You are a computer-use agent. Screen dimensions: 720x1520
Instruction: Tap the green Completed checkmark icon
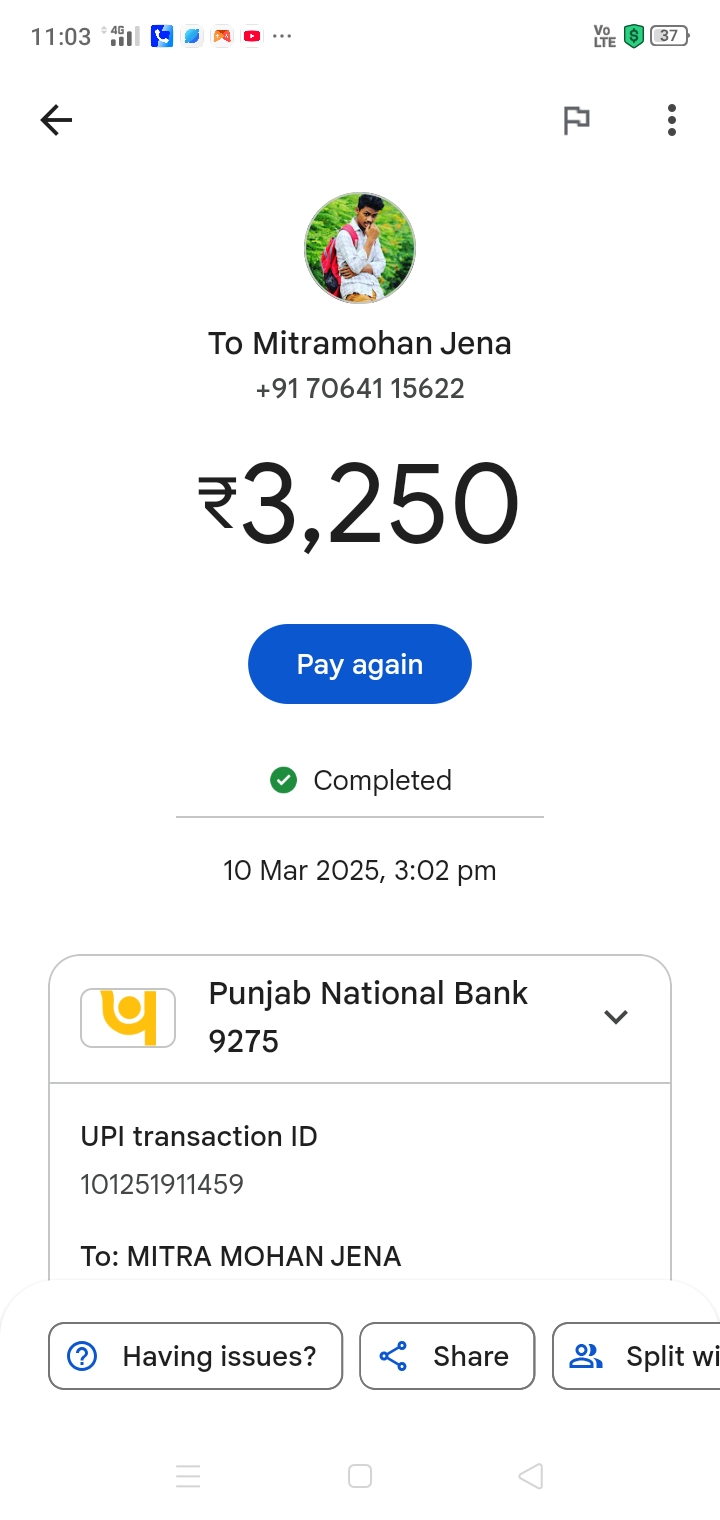click(284, 780)
